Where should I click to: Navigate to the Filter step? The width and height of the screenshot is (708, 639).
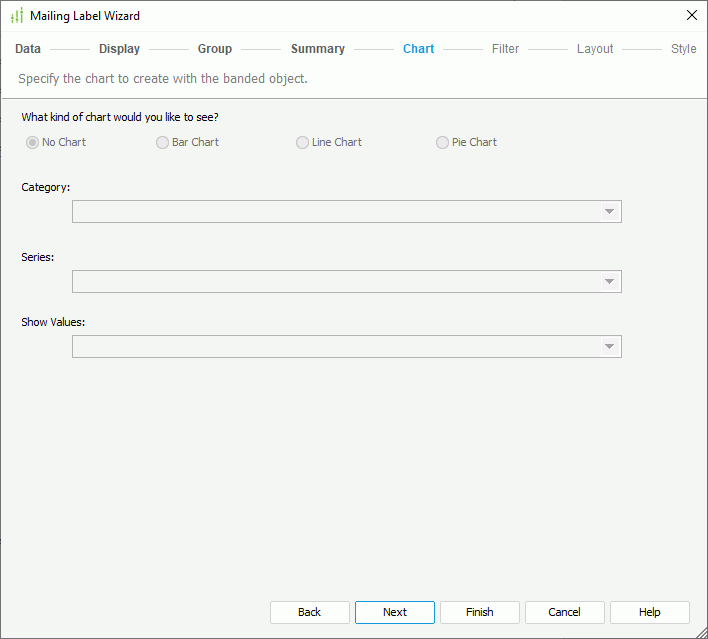[505, 49]
